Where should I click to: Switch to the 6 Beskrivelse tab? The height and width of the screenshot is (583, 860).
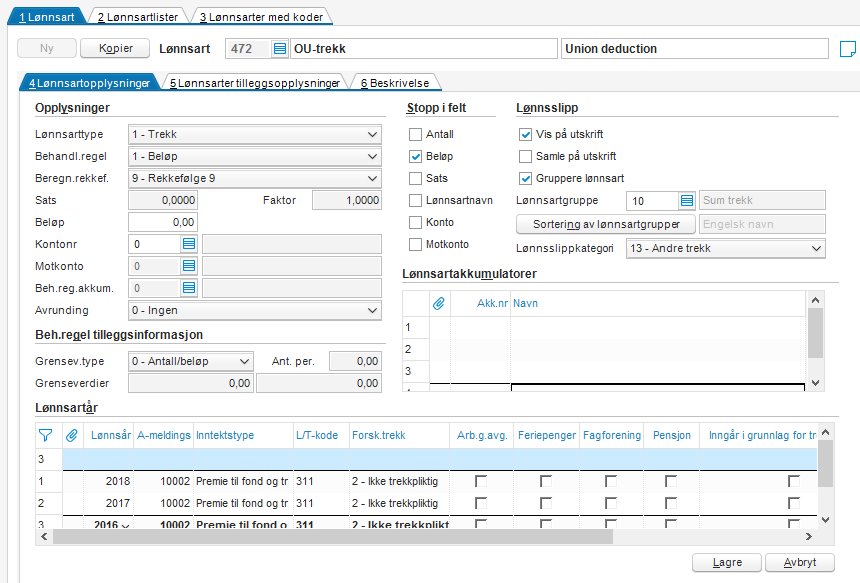(395, 83)
